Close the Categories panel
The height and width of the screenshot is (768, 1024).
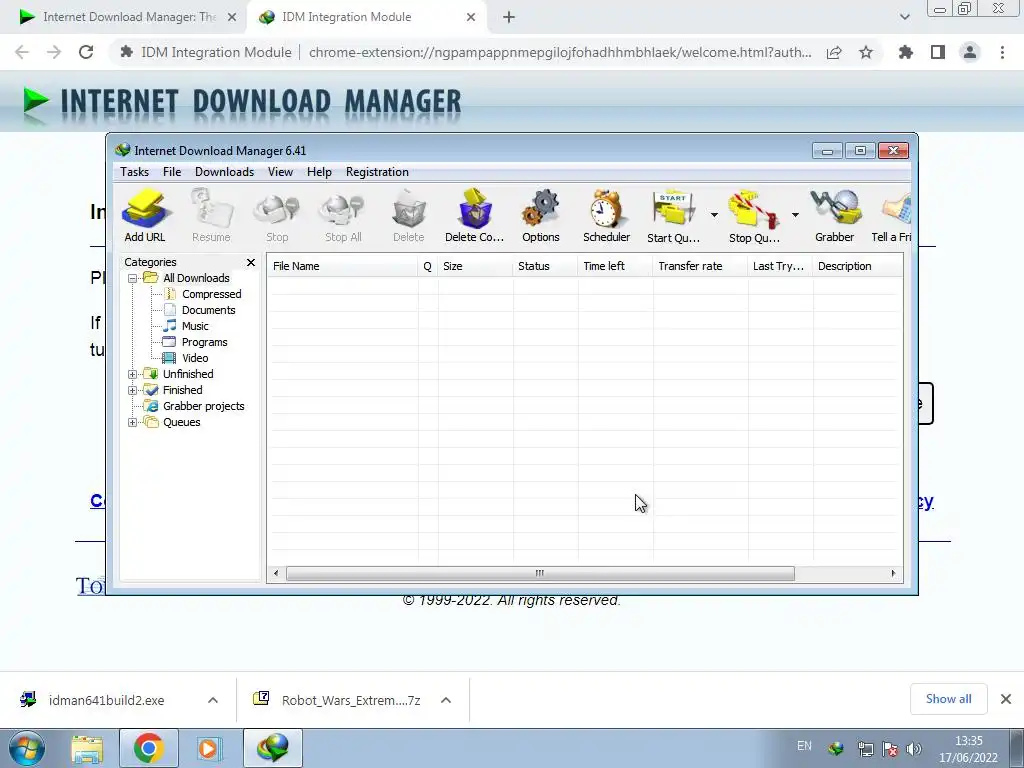(251, 262)
